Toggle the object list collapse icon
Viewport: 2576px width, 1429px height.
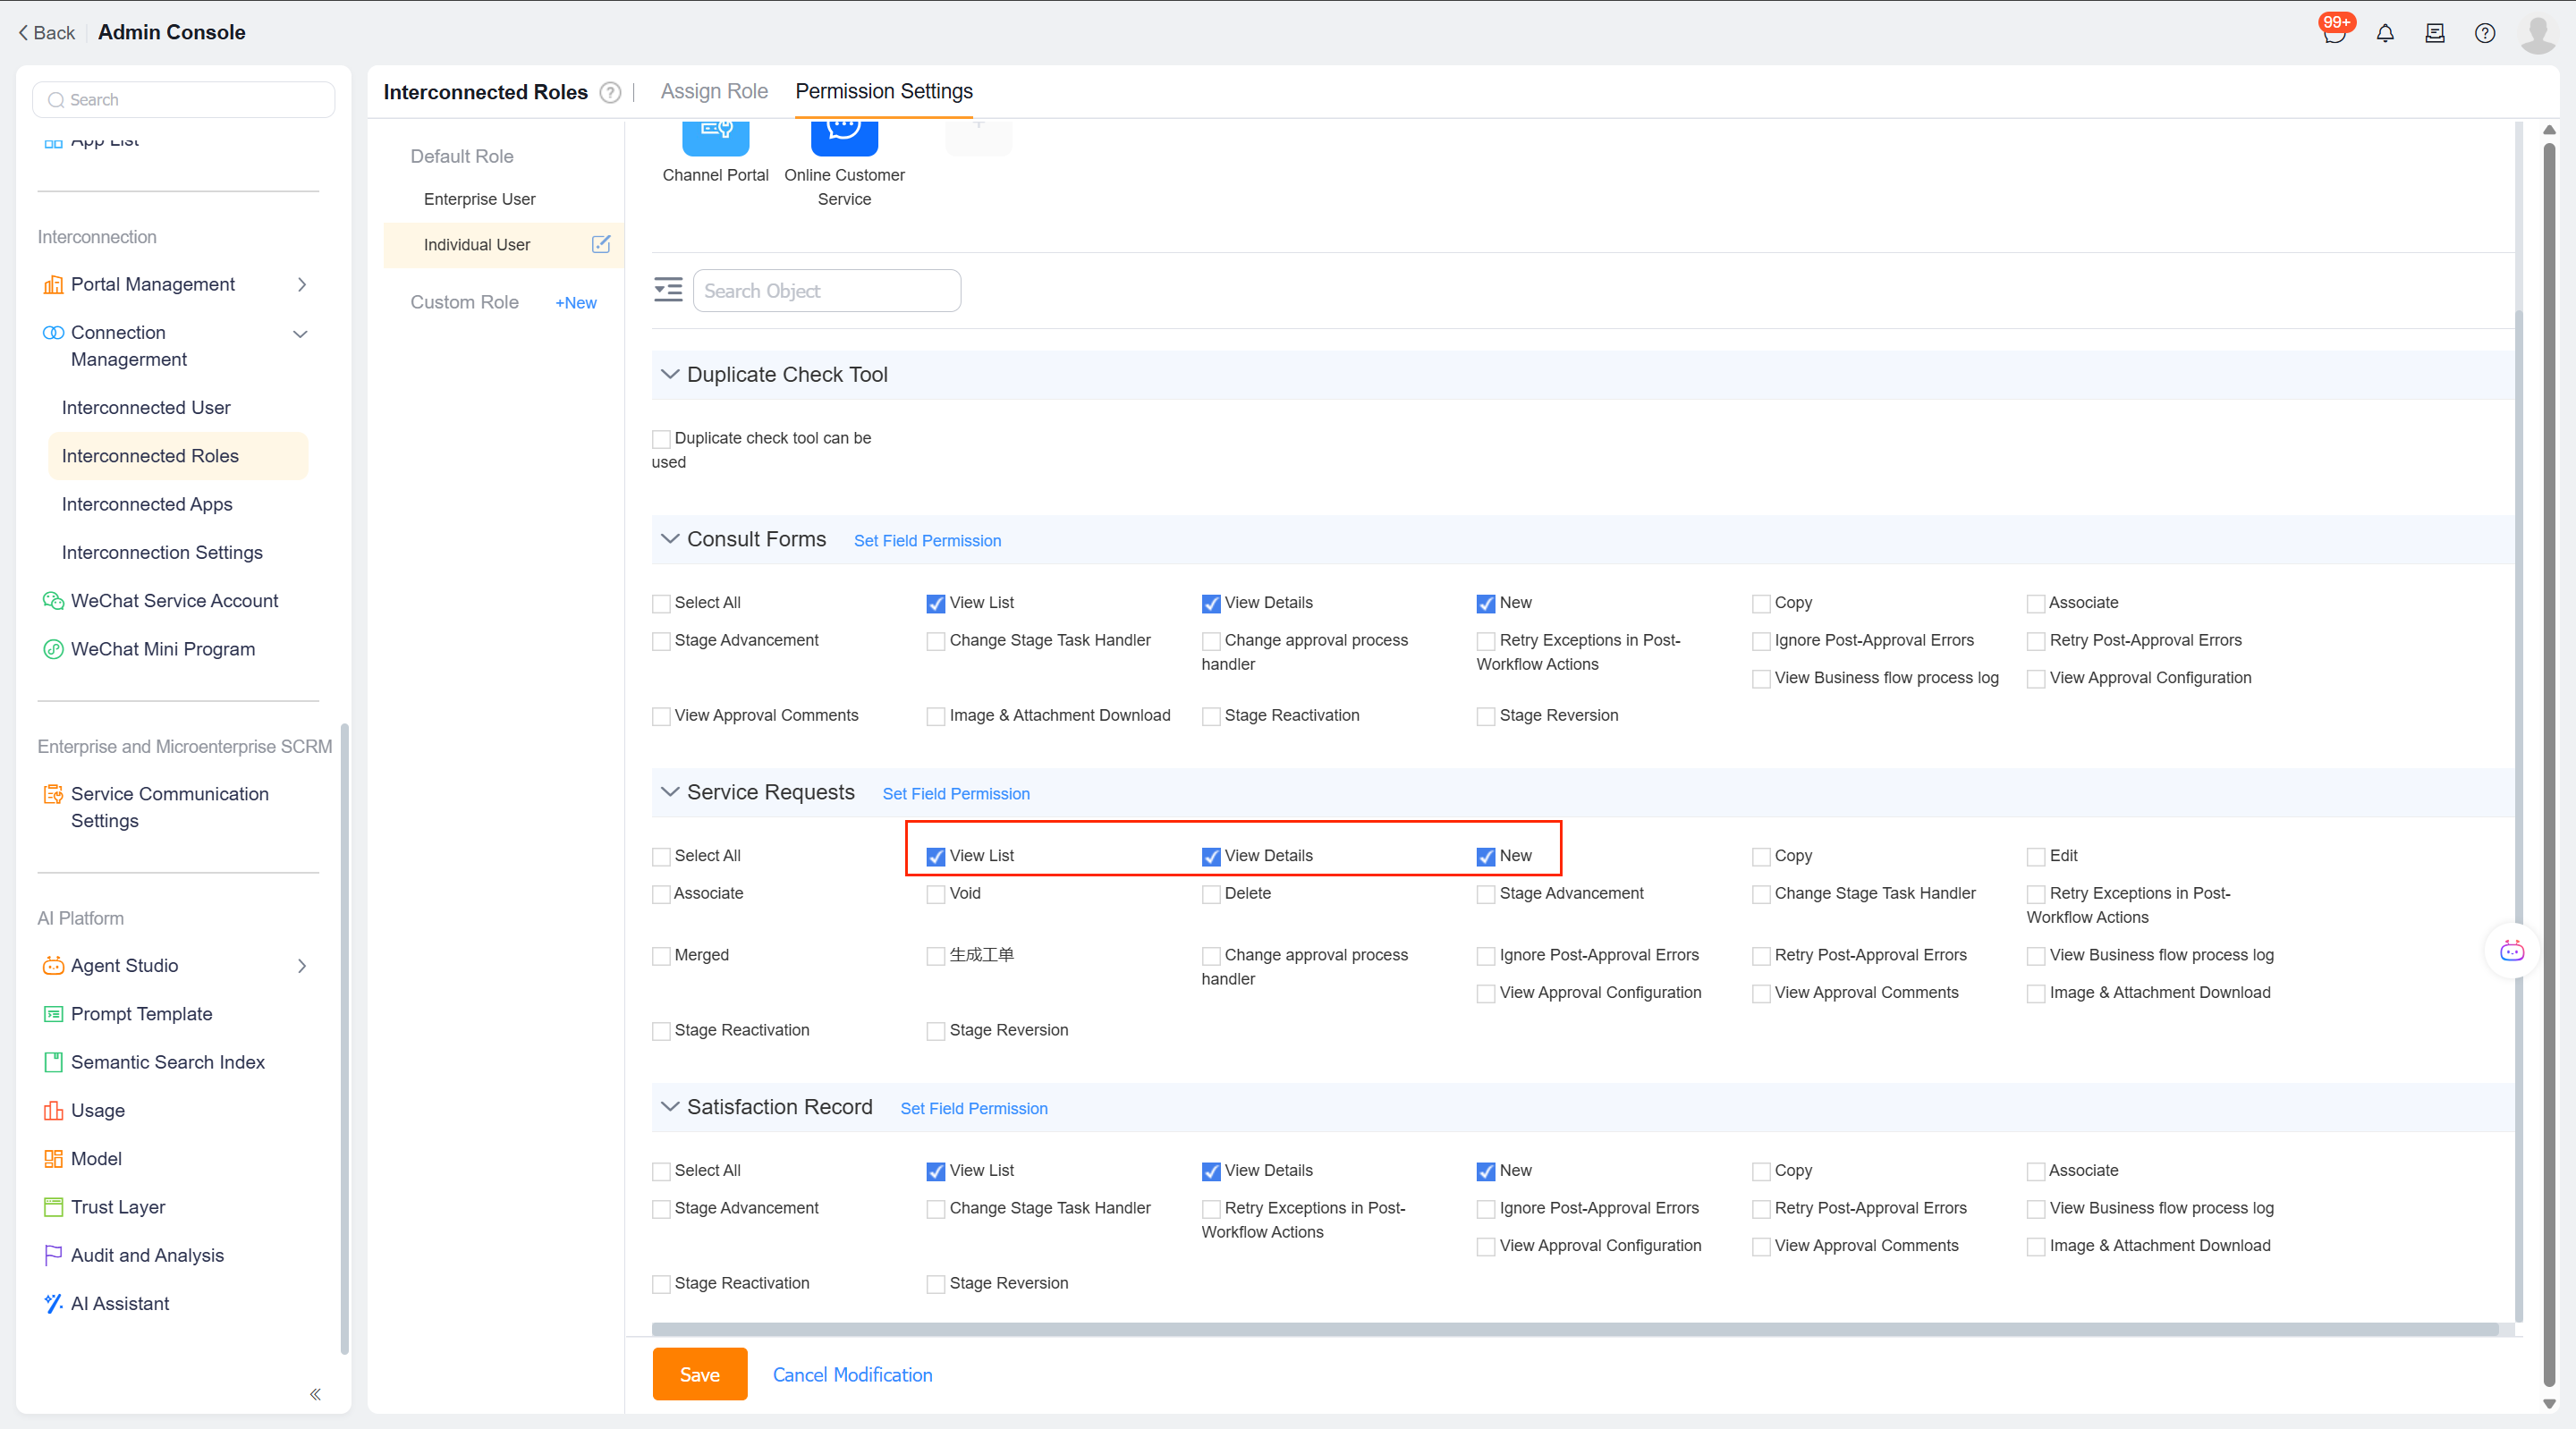point(668,290)
